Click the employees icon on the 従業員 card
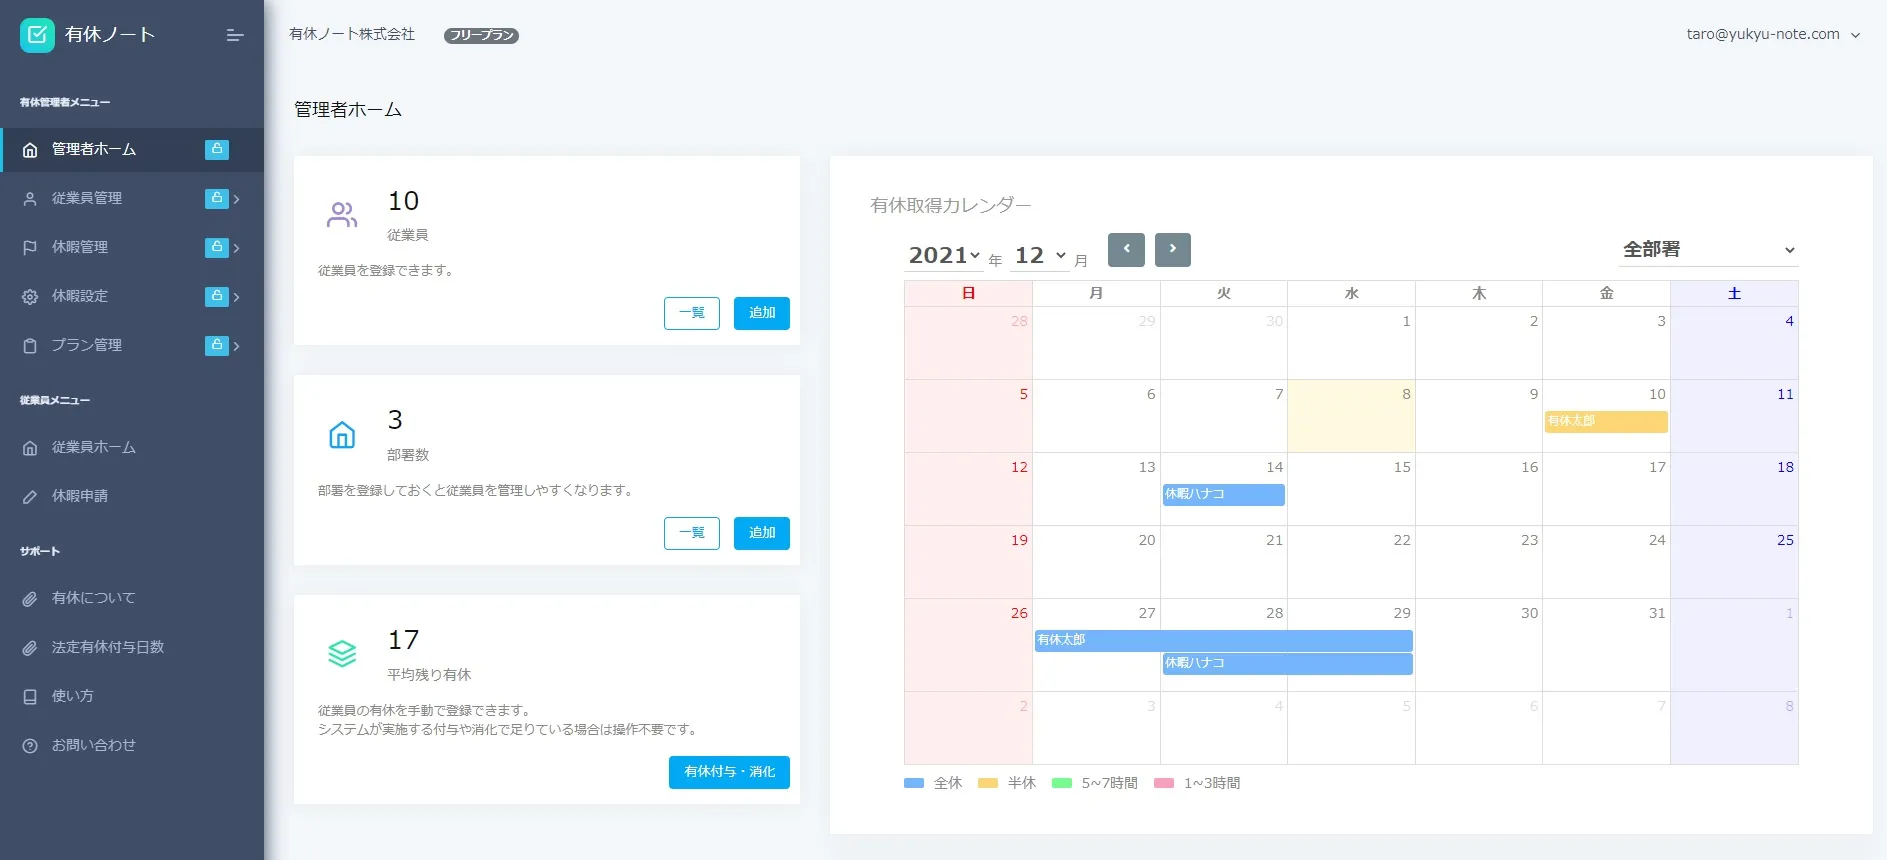The width and height of the screenshot is (1887, 860). point(342,215)
